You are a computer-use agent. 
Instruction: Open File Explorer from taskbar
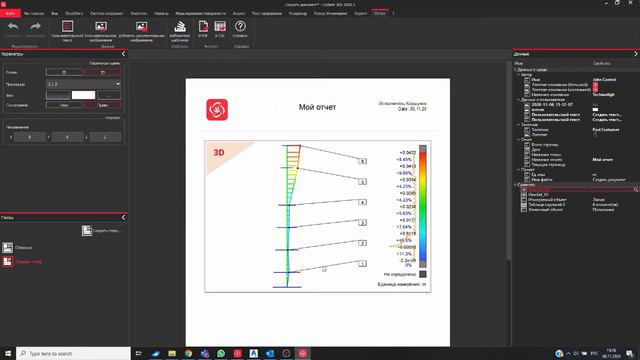(x=172, y=353)
